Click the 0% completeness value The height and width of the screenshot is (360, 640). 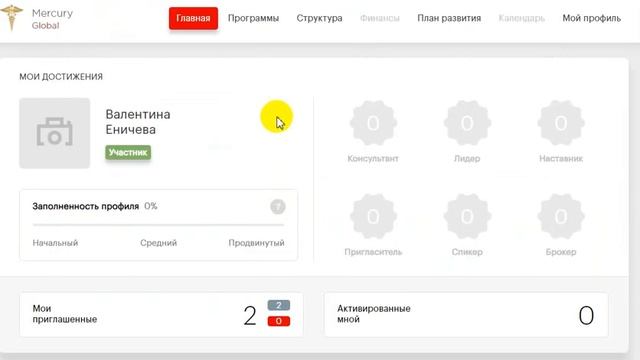click(x=151, y=206)
